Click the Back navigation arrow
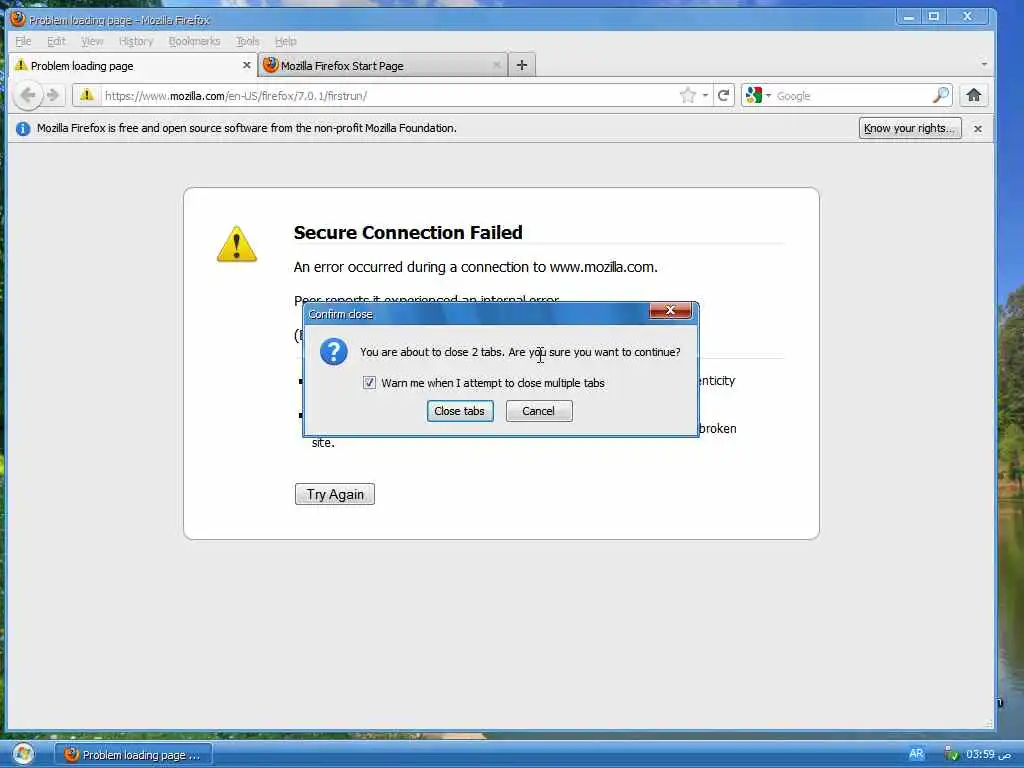 tap(27, 95)
